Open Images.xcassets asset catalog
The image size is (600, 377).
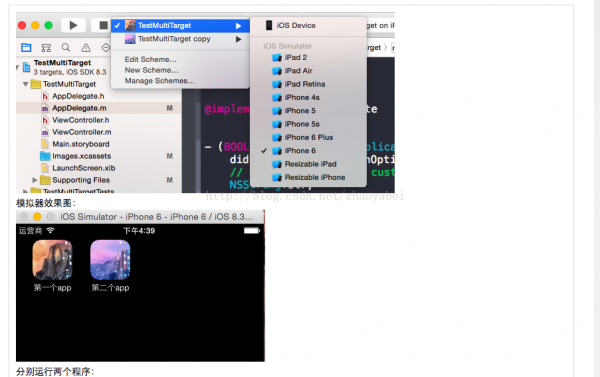(x=82, y=156)
